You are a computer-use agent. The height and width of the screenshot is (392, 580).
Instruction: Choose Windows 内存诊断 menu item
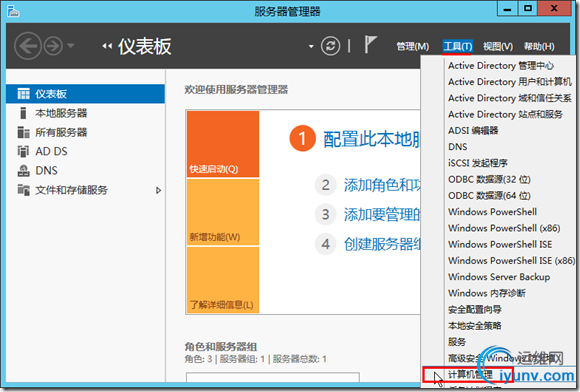coord(486,293)
